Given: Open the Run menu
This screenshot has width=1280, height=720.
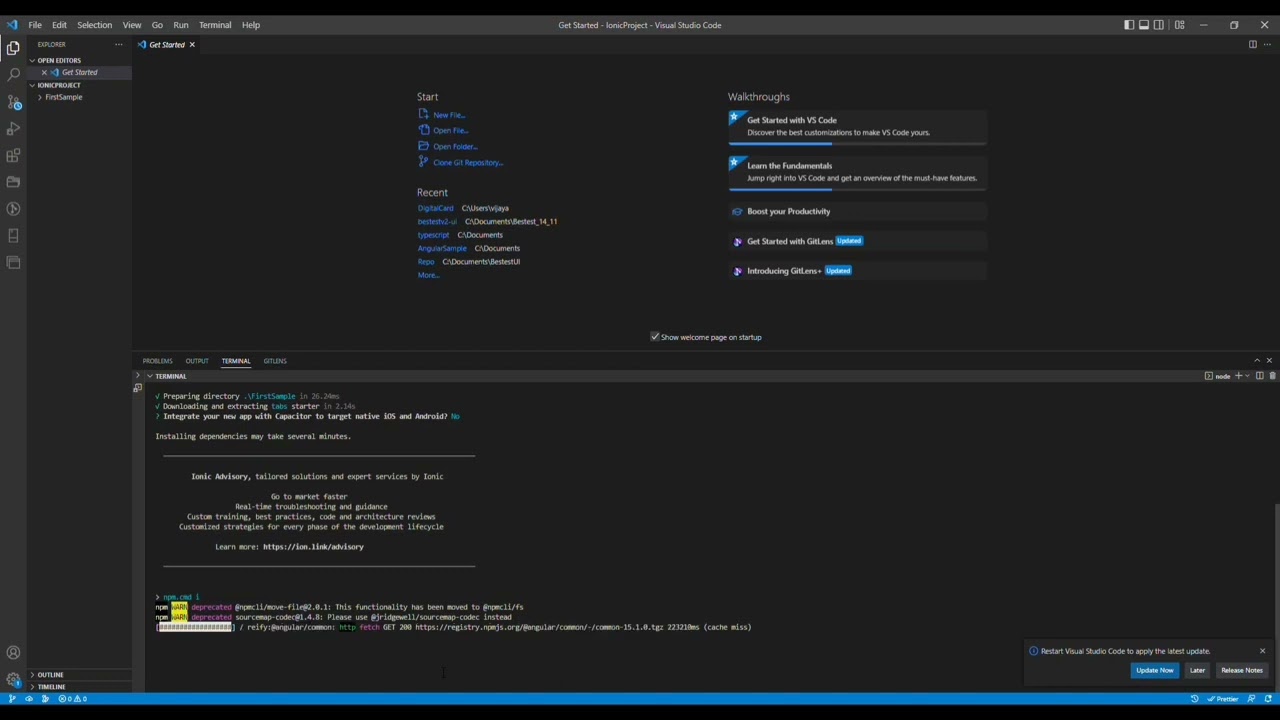Looking at the screenshot, I should point(181,25).
